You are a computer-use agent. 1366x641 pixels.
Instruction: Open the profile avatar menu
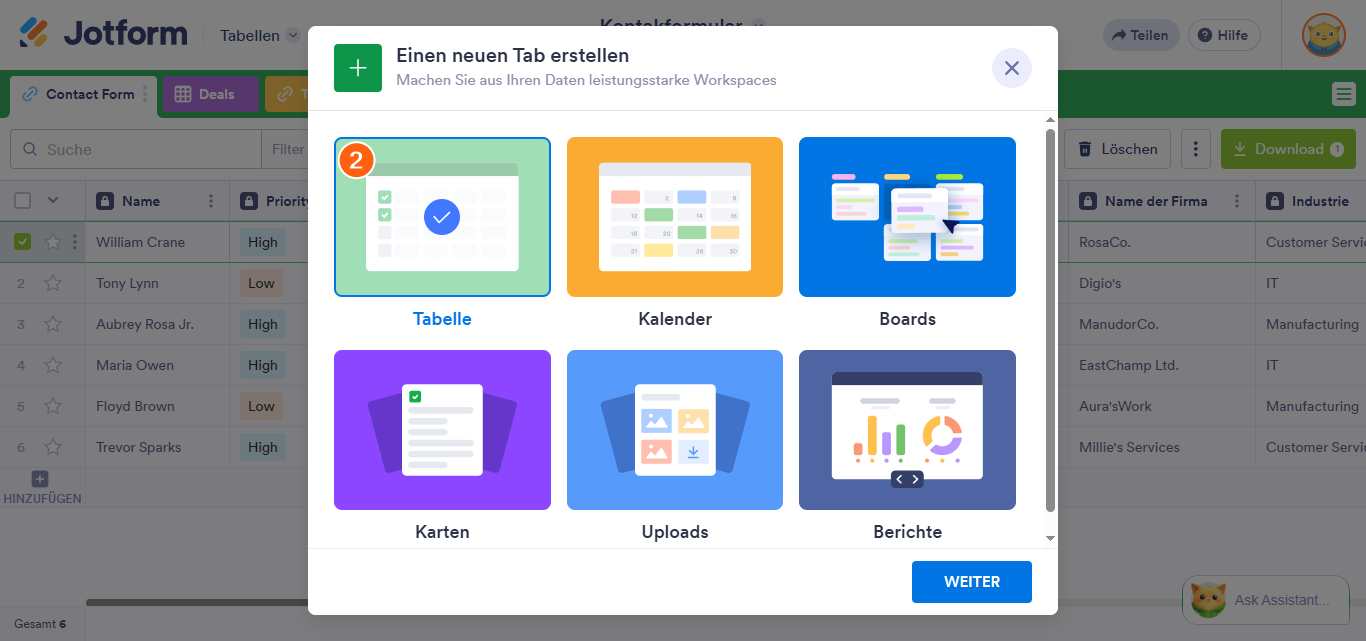pyautogui.click(x=1323, y=36)
